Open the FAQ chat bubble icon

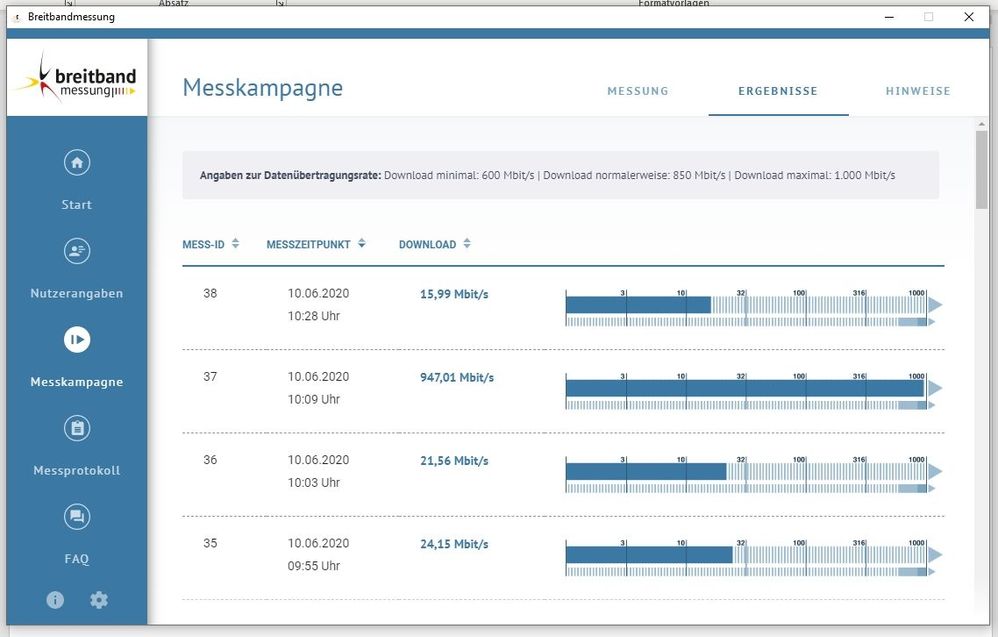77,516
